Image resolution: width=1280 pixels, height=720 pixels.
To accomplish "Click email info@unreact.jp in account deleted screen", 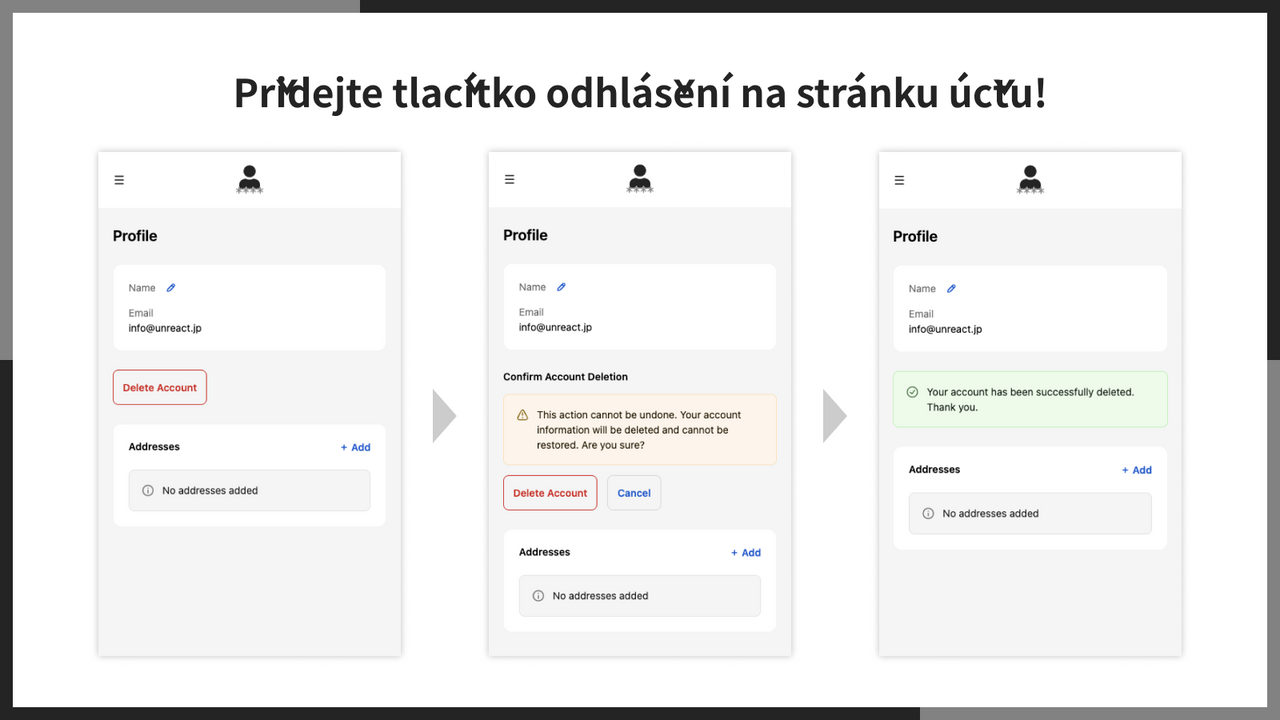I will tap(945, 329).
